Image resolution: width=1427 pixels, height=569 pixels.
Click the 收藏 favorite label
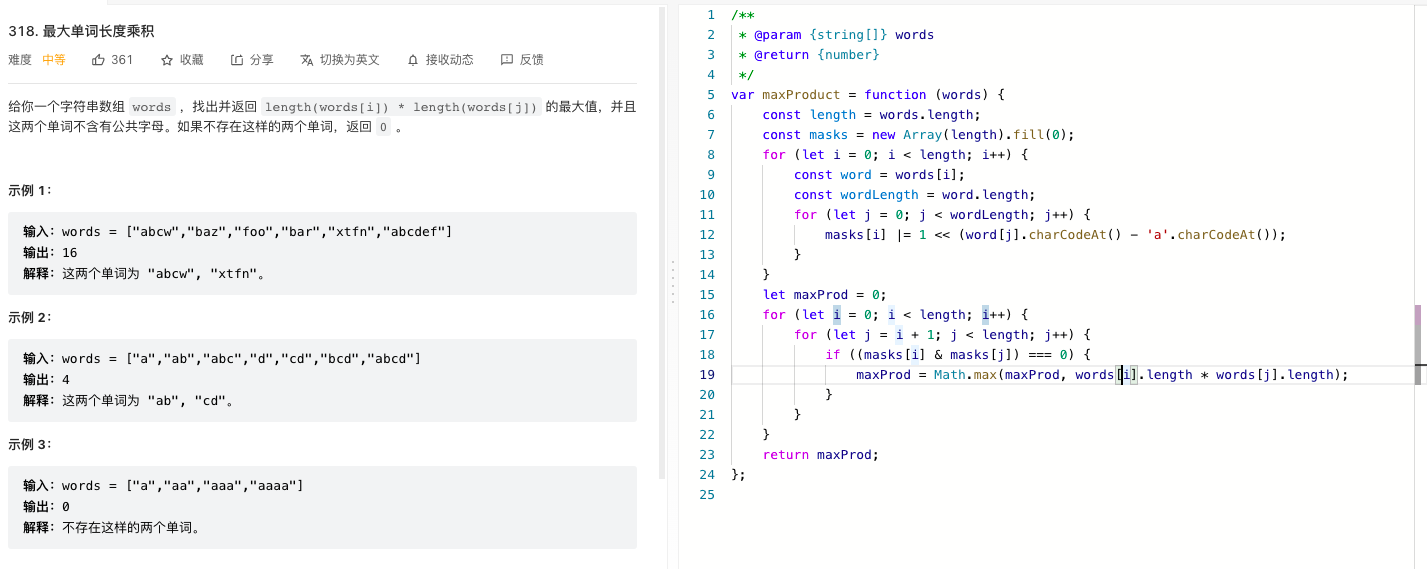coord(192,60)
